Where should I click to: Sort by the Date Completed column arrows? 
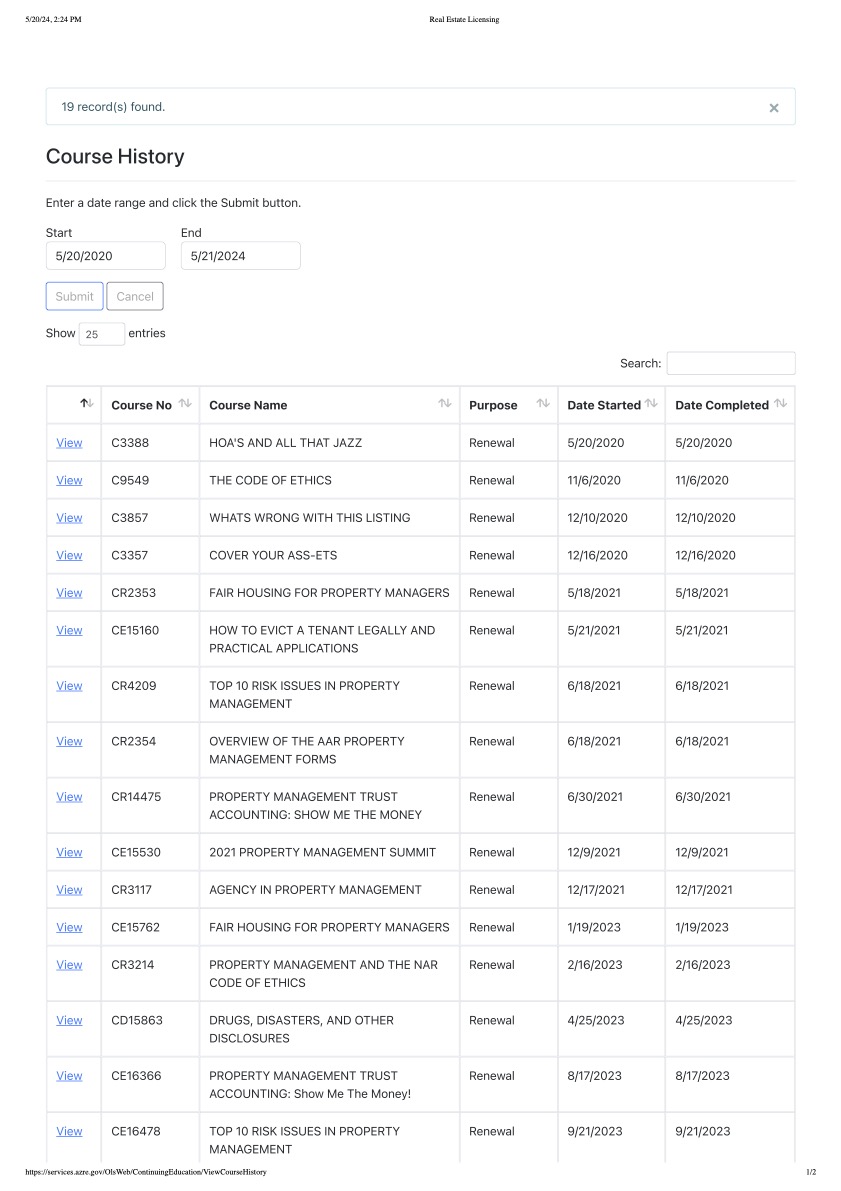[780, 403]
